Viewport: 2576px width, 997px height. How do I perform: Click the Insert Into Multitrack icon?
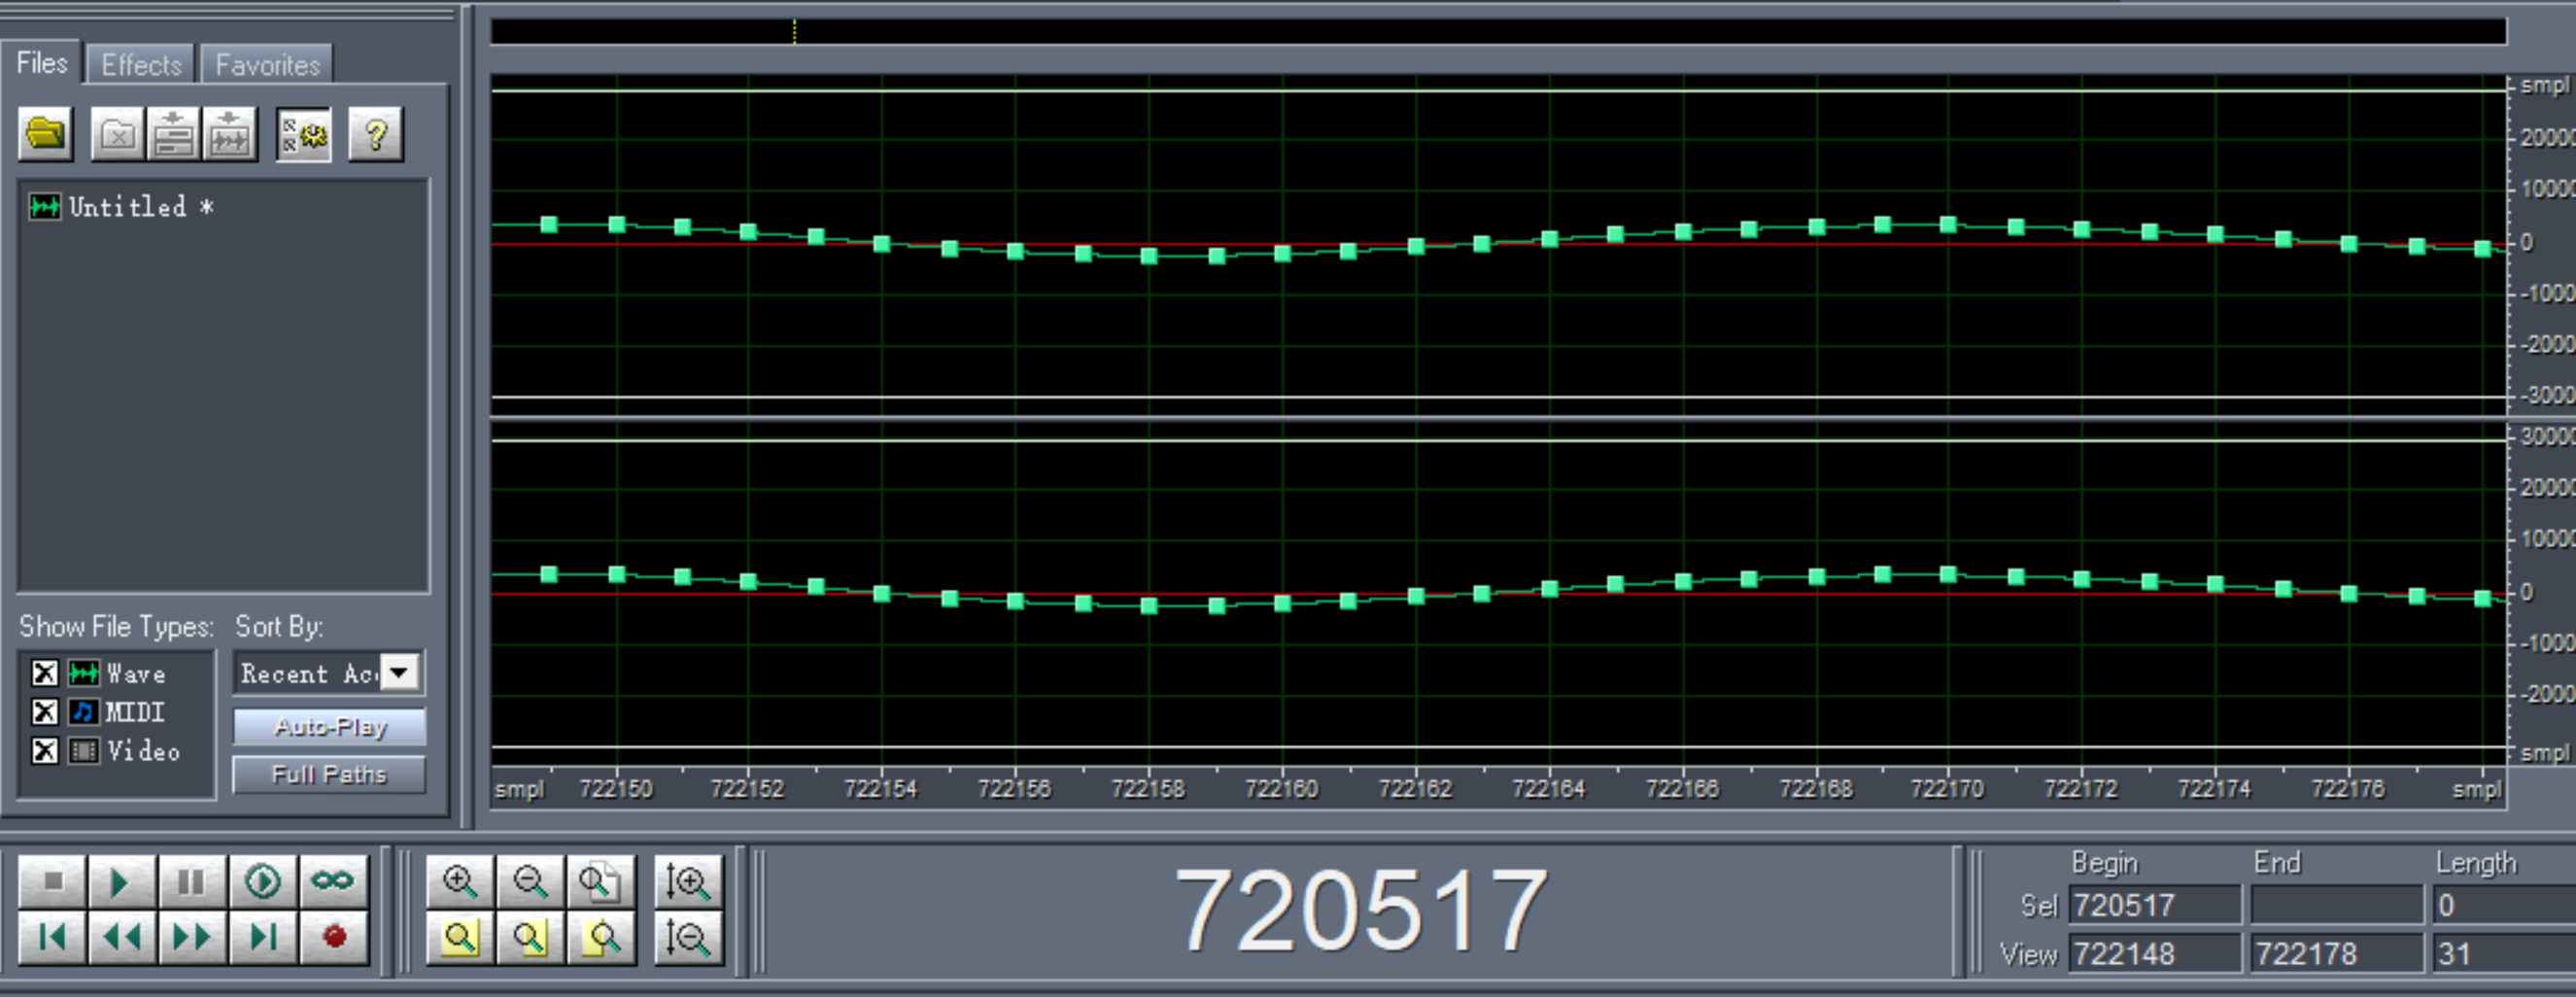(173, 134)
